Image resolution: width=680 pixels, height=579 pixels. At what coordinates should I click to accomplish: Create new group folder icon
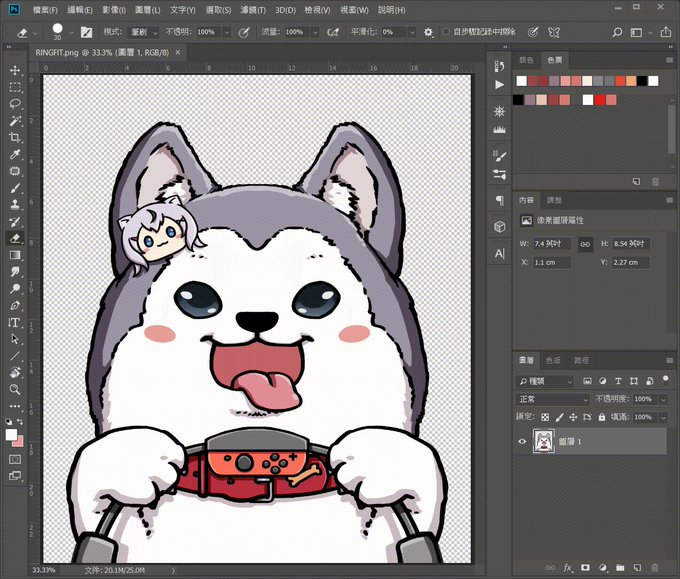click(x=620, y=567)
